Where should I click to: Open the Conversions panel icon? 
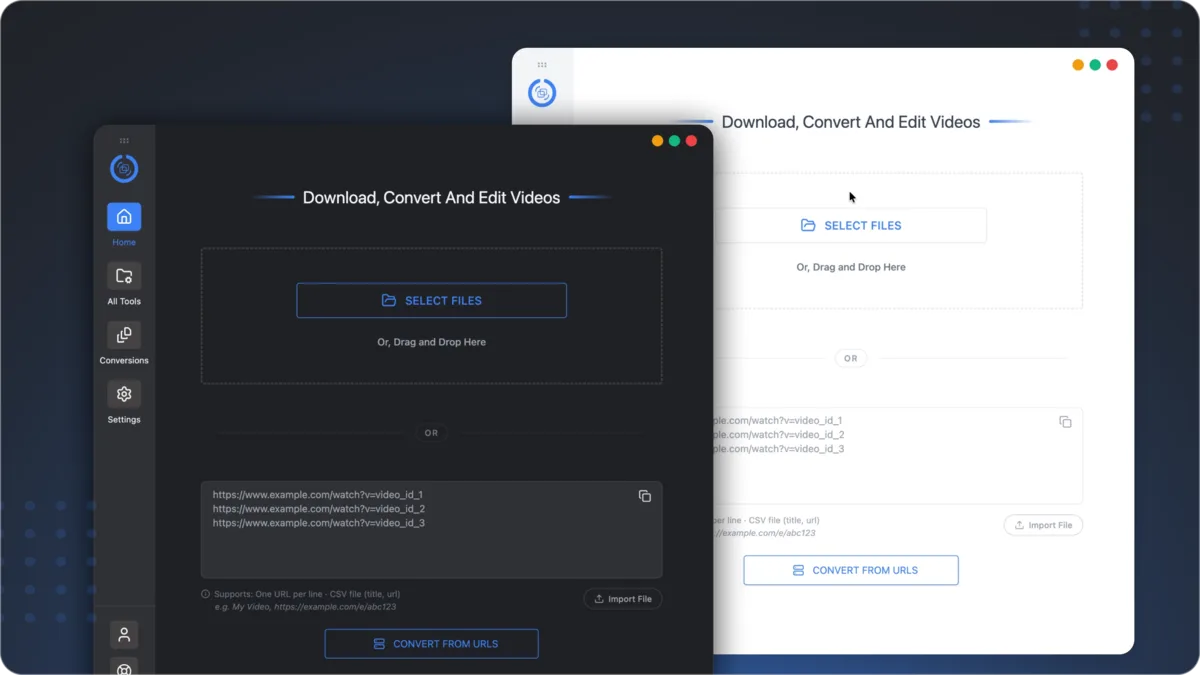coord(124,335)
